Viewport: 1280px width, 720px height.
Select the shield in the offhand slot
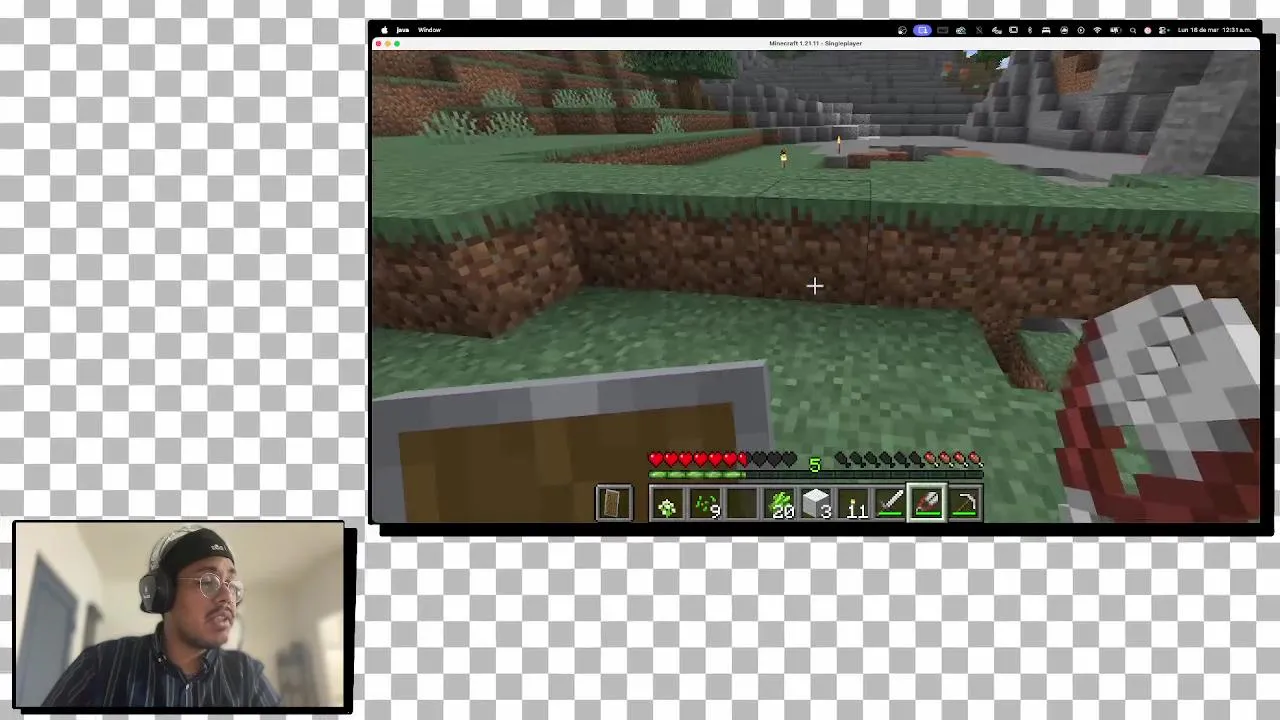point(614,503)
